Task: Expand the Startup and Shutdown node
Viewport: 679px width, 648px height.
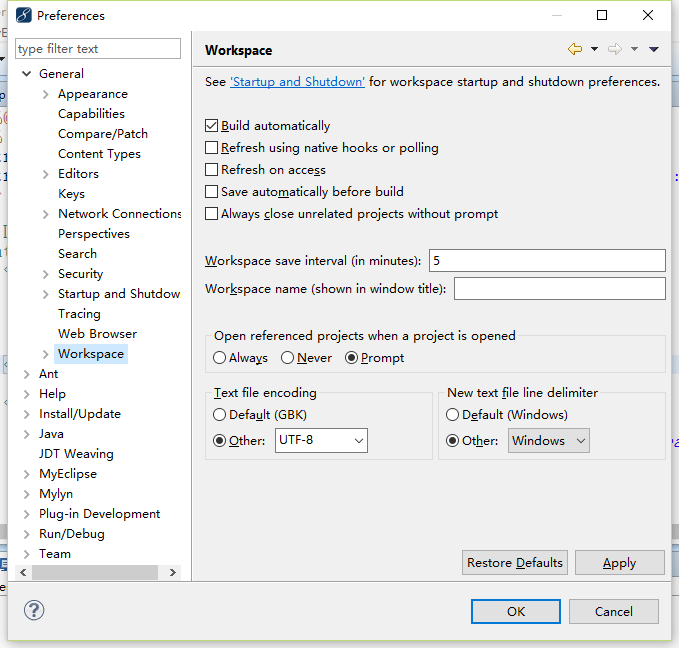Action: (x=46, y=294)
